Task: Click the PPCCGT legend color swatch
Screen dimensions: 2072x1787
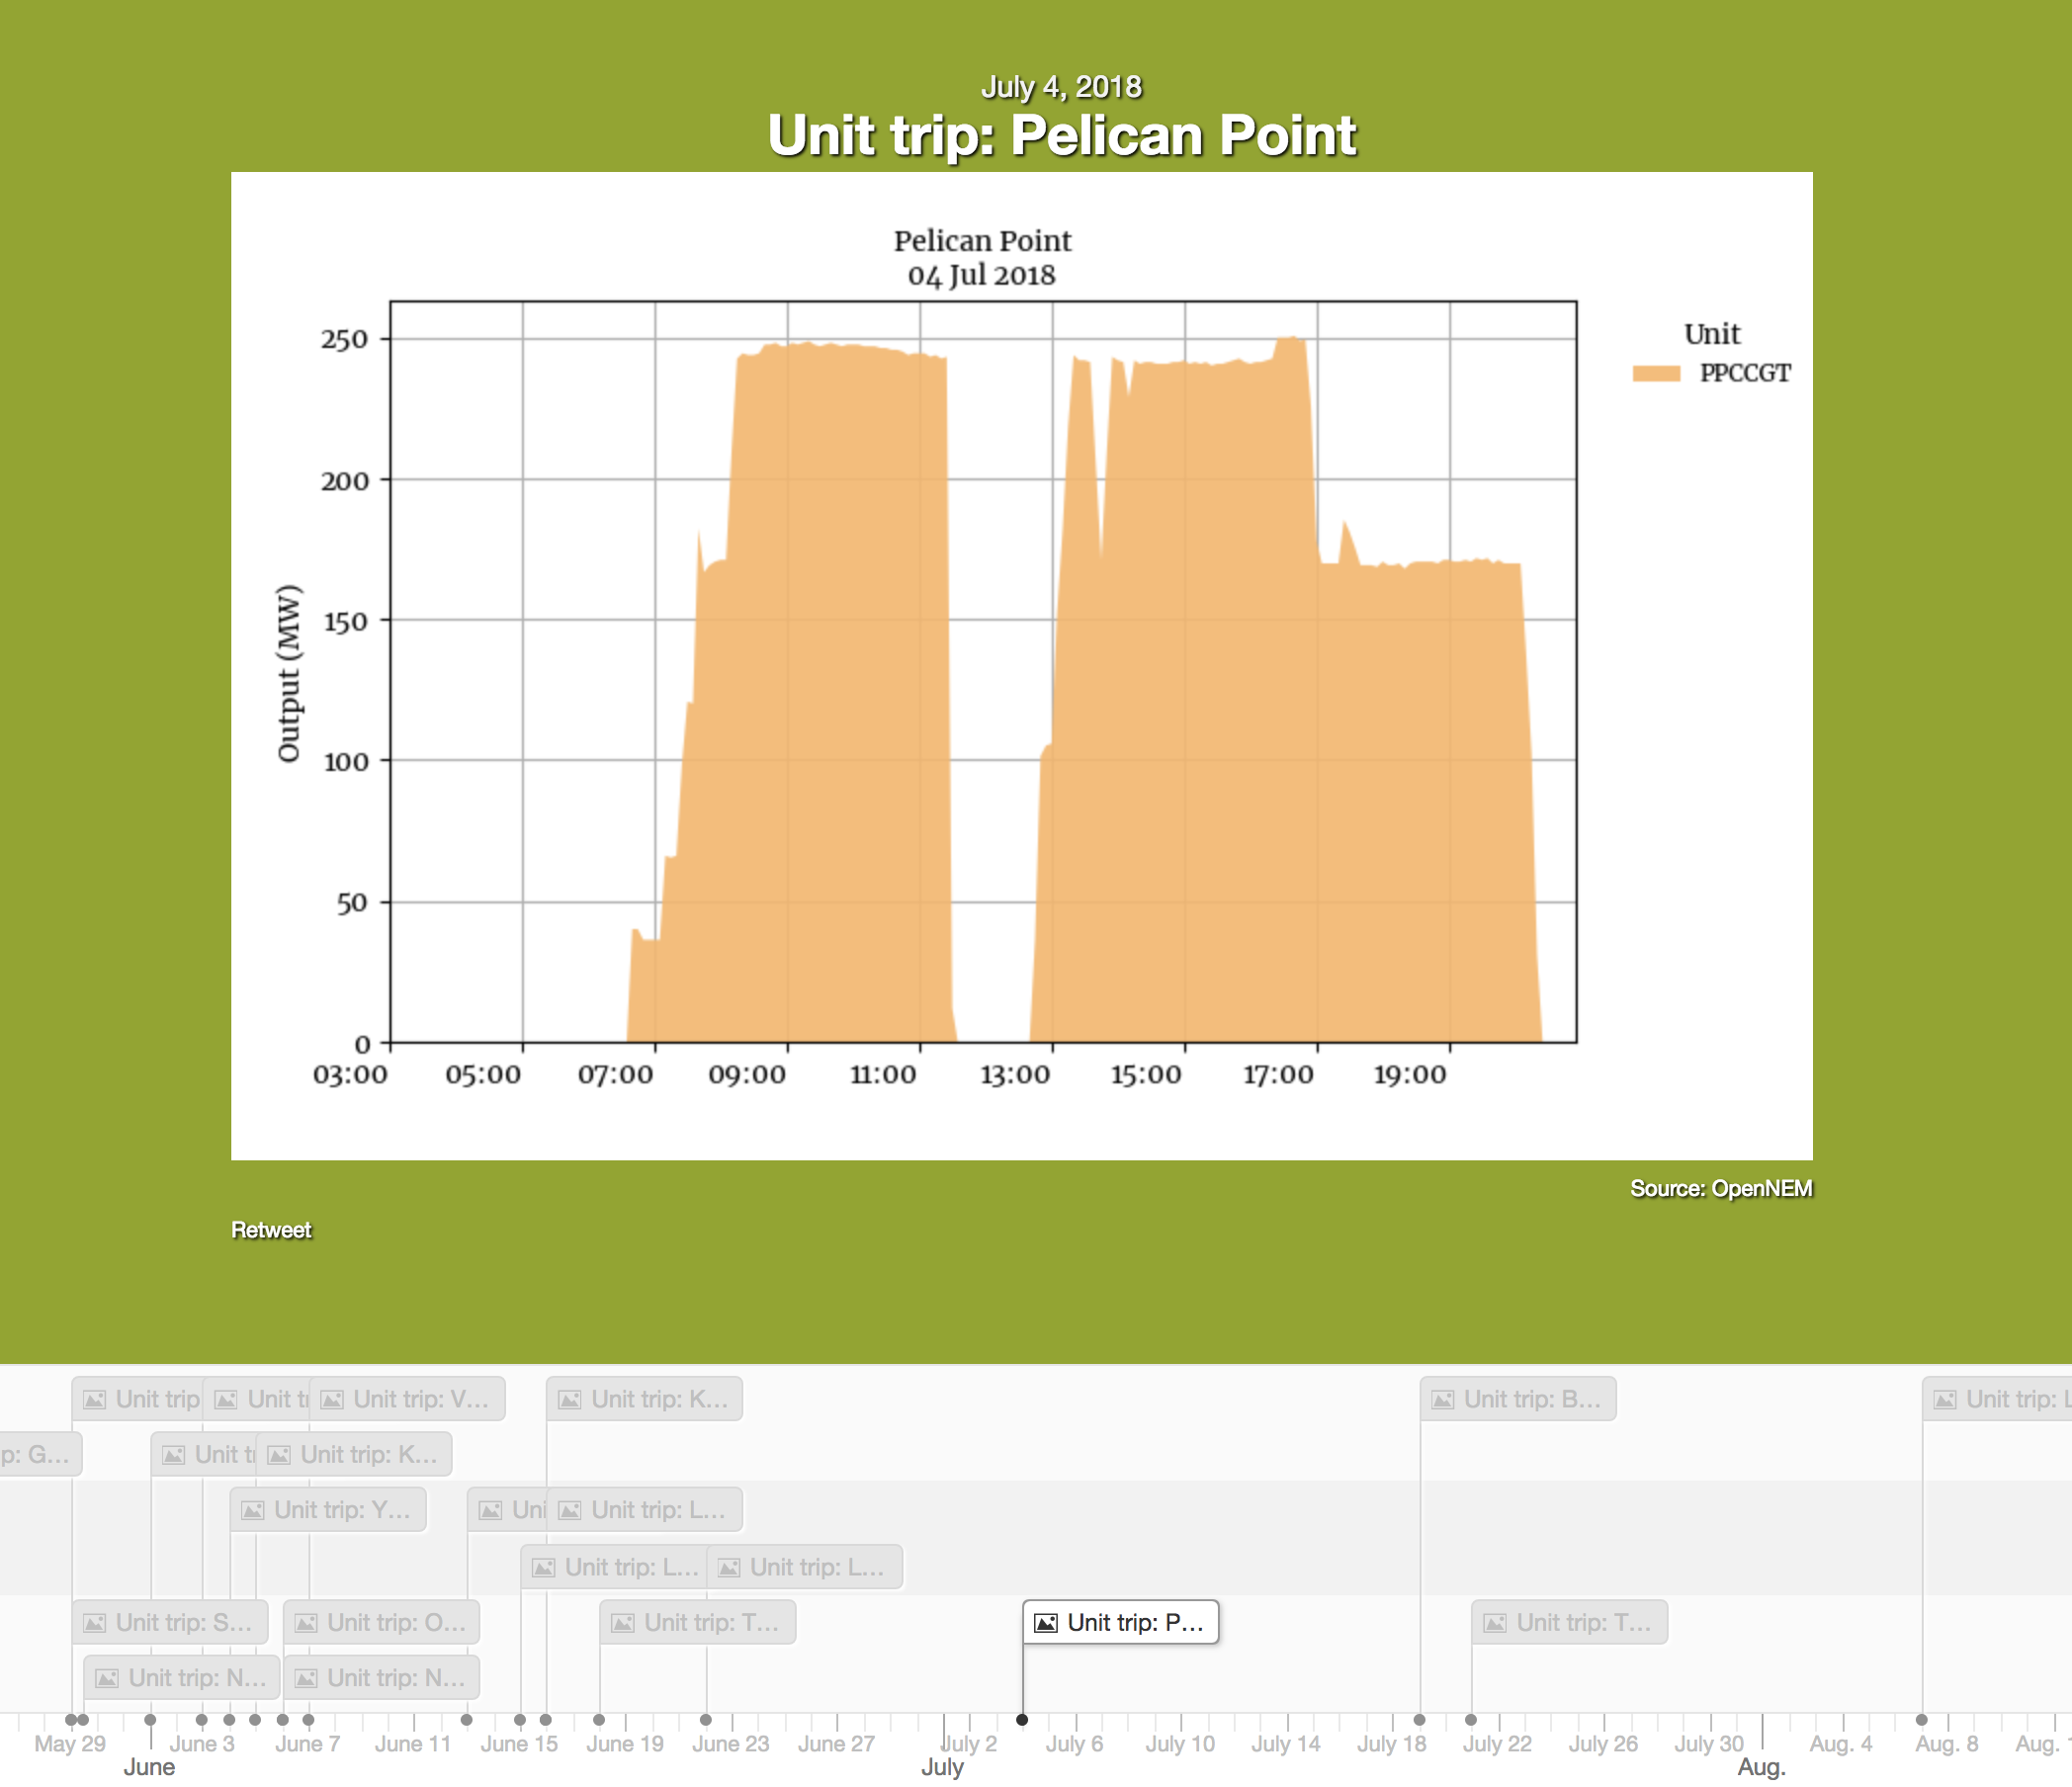Action: click(1655, 373)
